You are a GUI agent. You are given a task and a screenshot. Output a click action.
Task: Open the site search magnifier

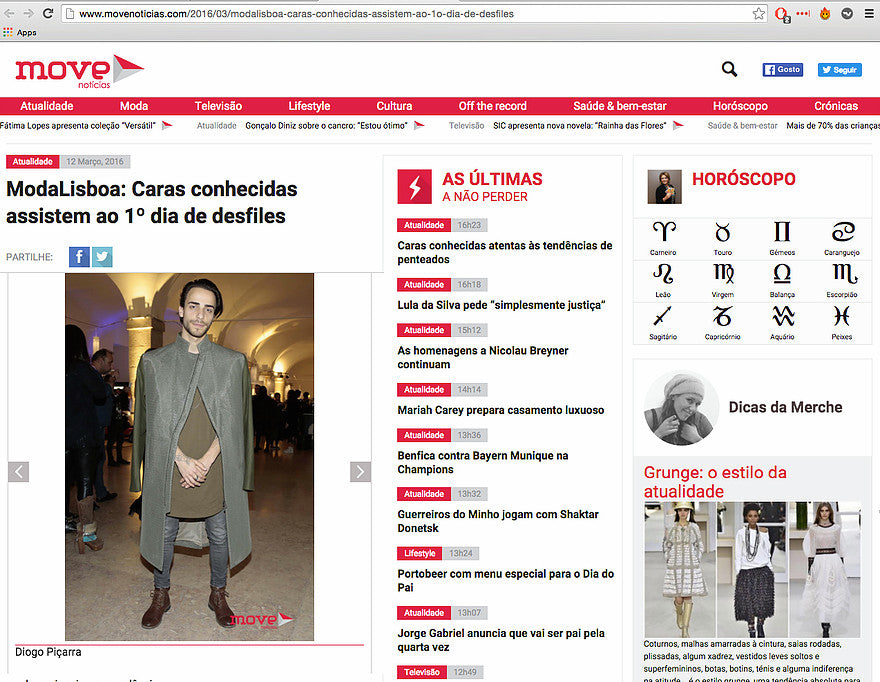click(x=729, y=69)
